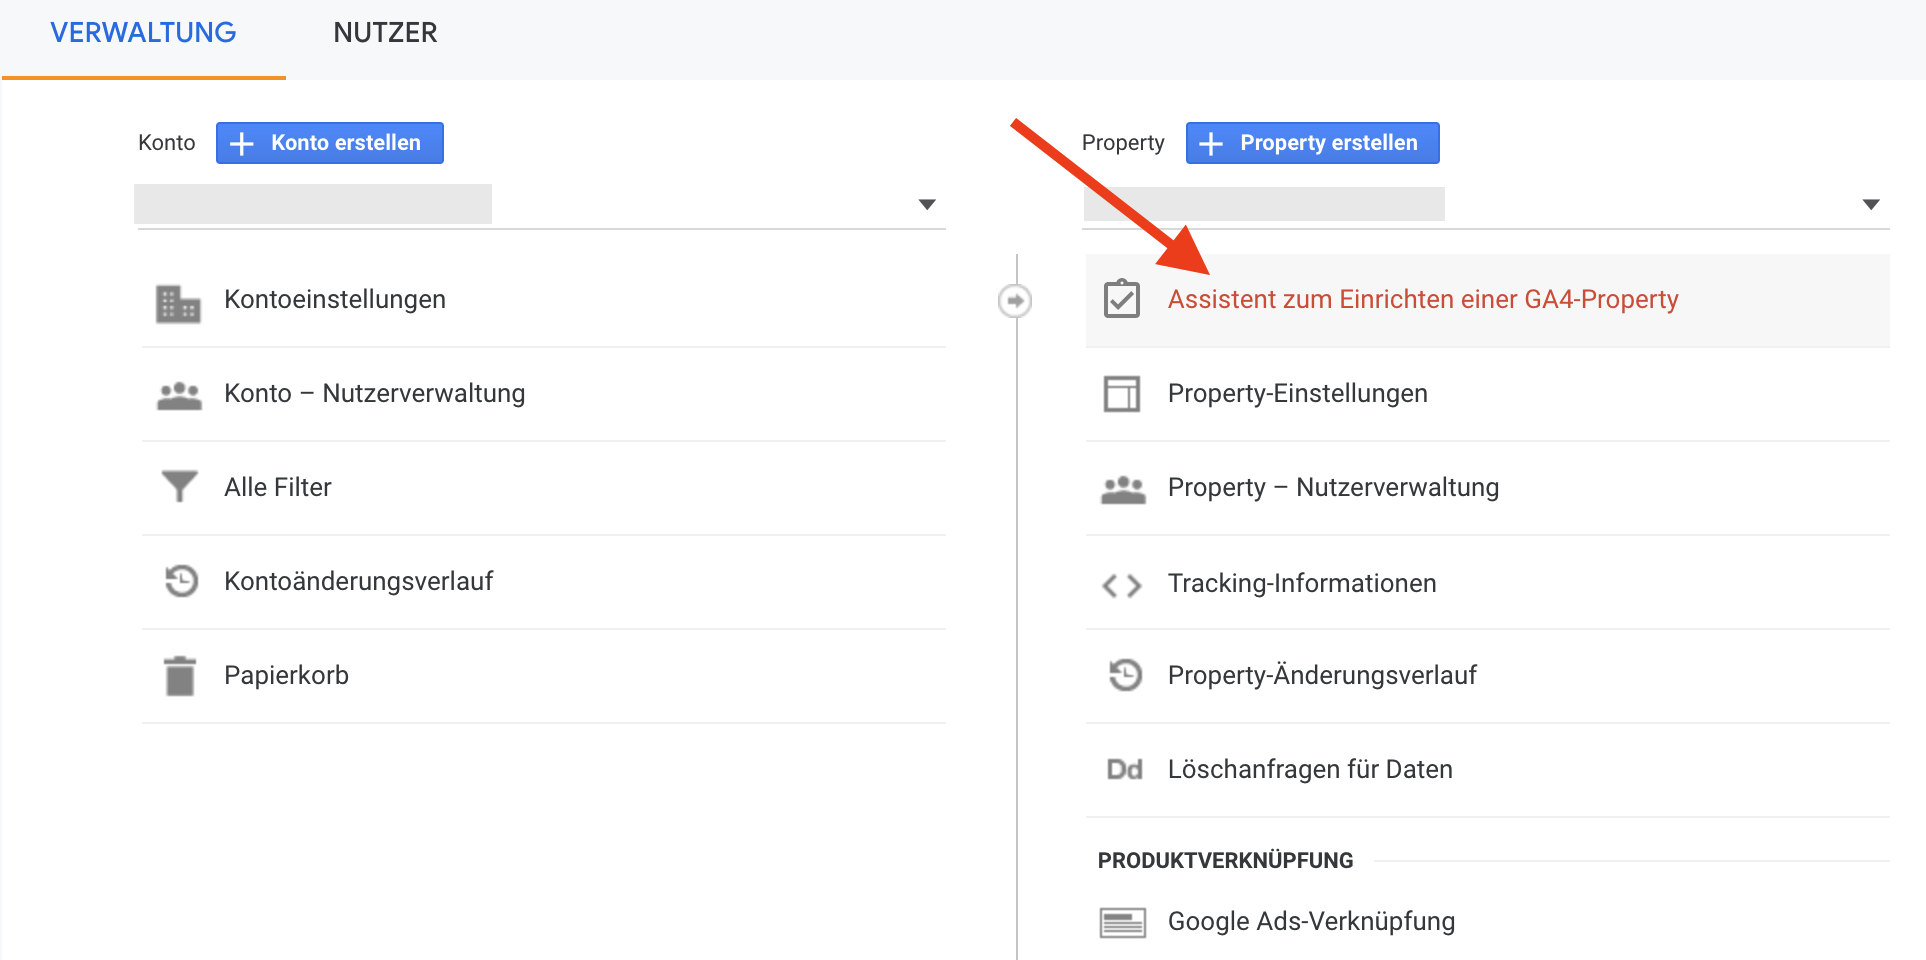Click the Dd icon for Löschanfragen
This screenshot has height=960, width=1926.
tap(1124, 769)
